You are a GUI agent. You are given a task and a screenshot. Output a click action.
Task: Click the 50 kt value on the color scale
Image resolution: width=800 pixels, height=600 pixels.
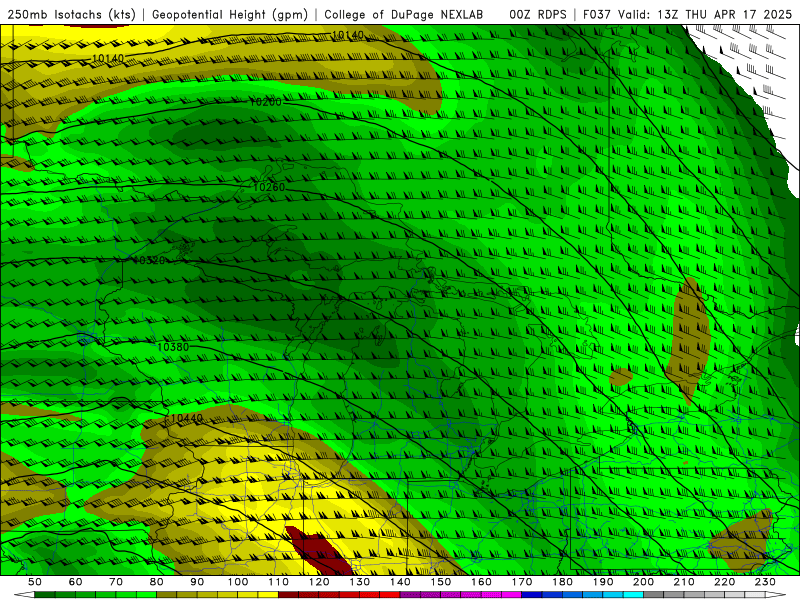(x=35, y=582)
